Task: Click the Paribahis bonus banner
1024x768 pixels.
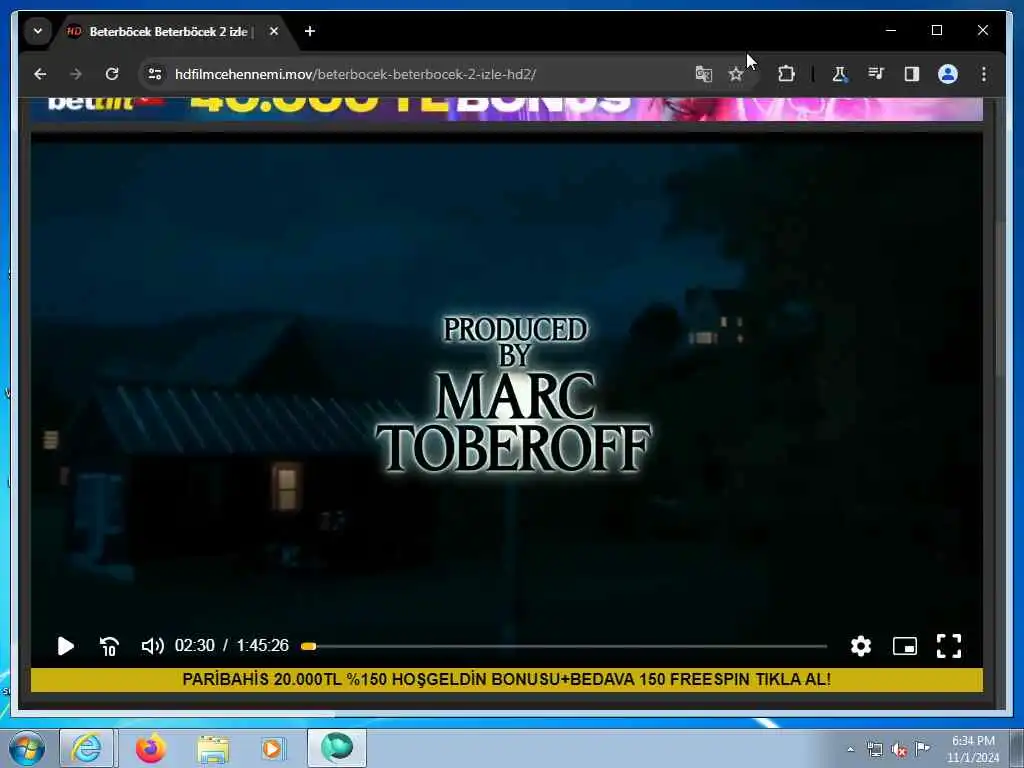Action: click(x=507, y=679)
